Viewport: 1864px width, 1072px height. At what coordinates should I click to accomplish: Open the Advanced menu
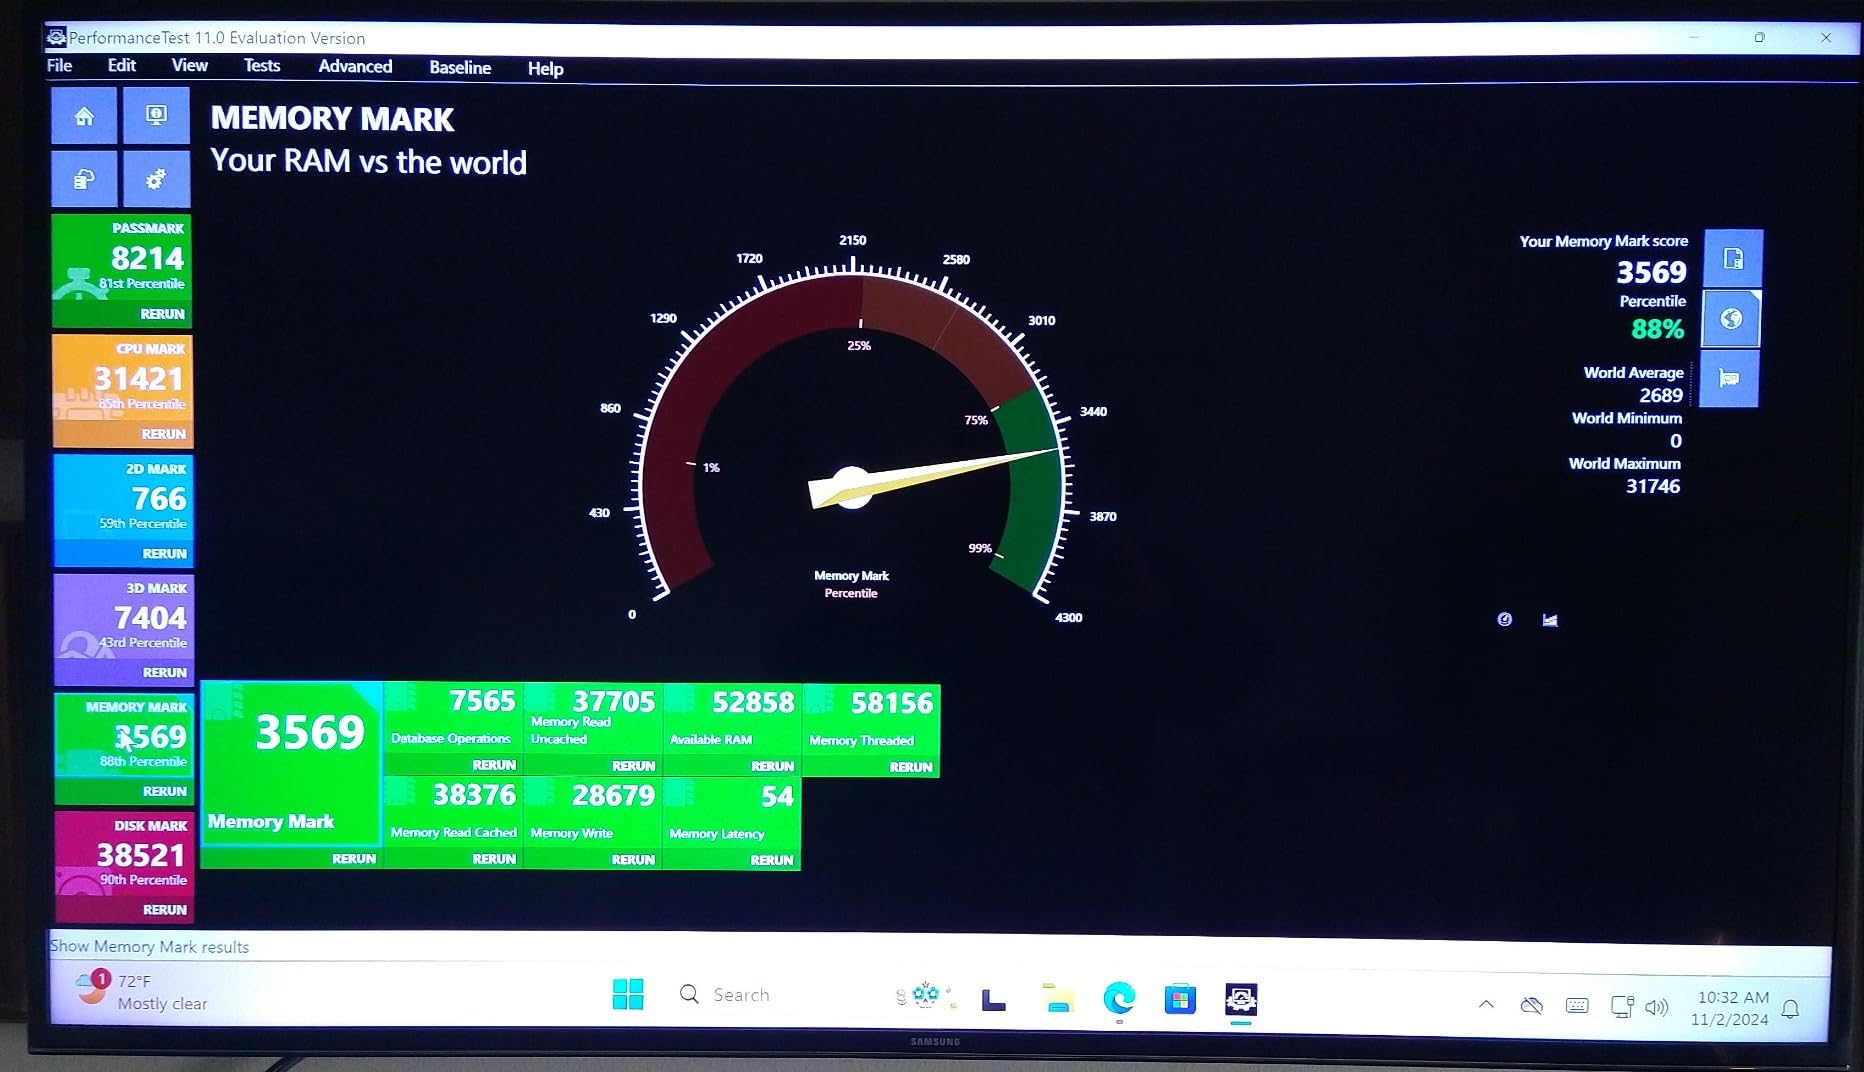[x=355, y=67]
